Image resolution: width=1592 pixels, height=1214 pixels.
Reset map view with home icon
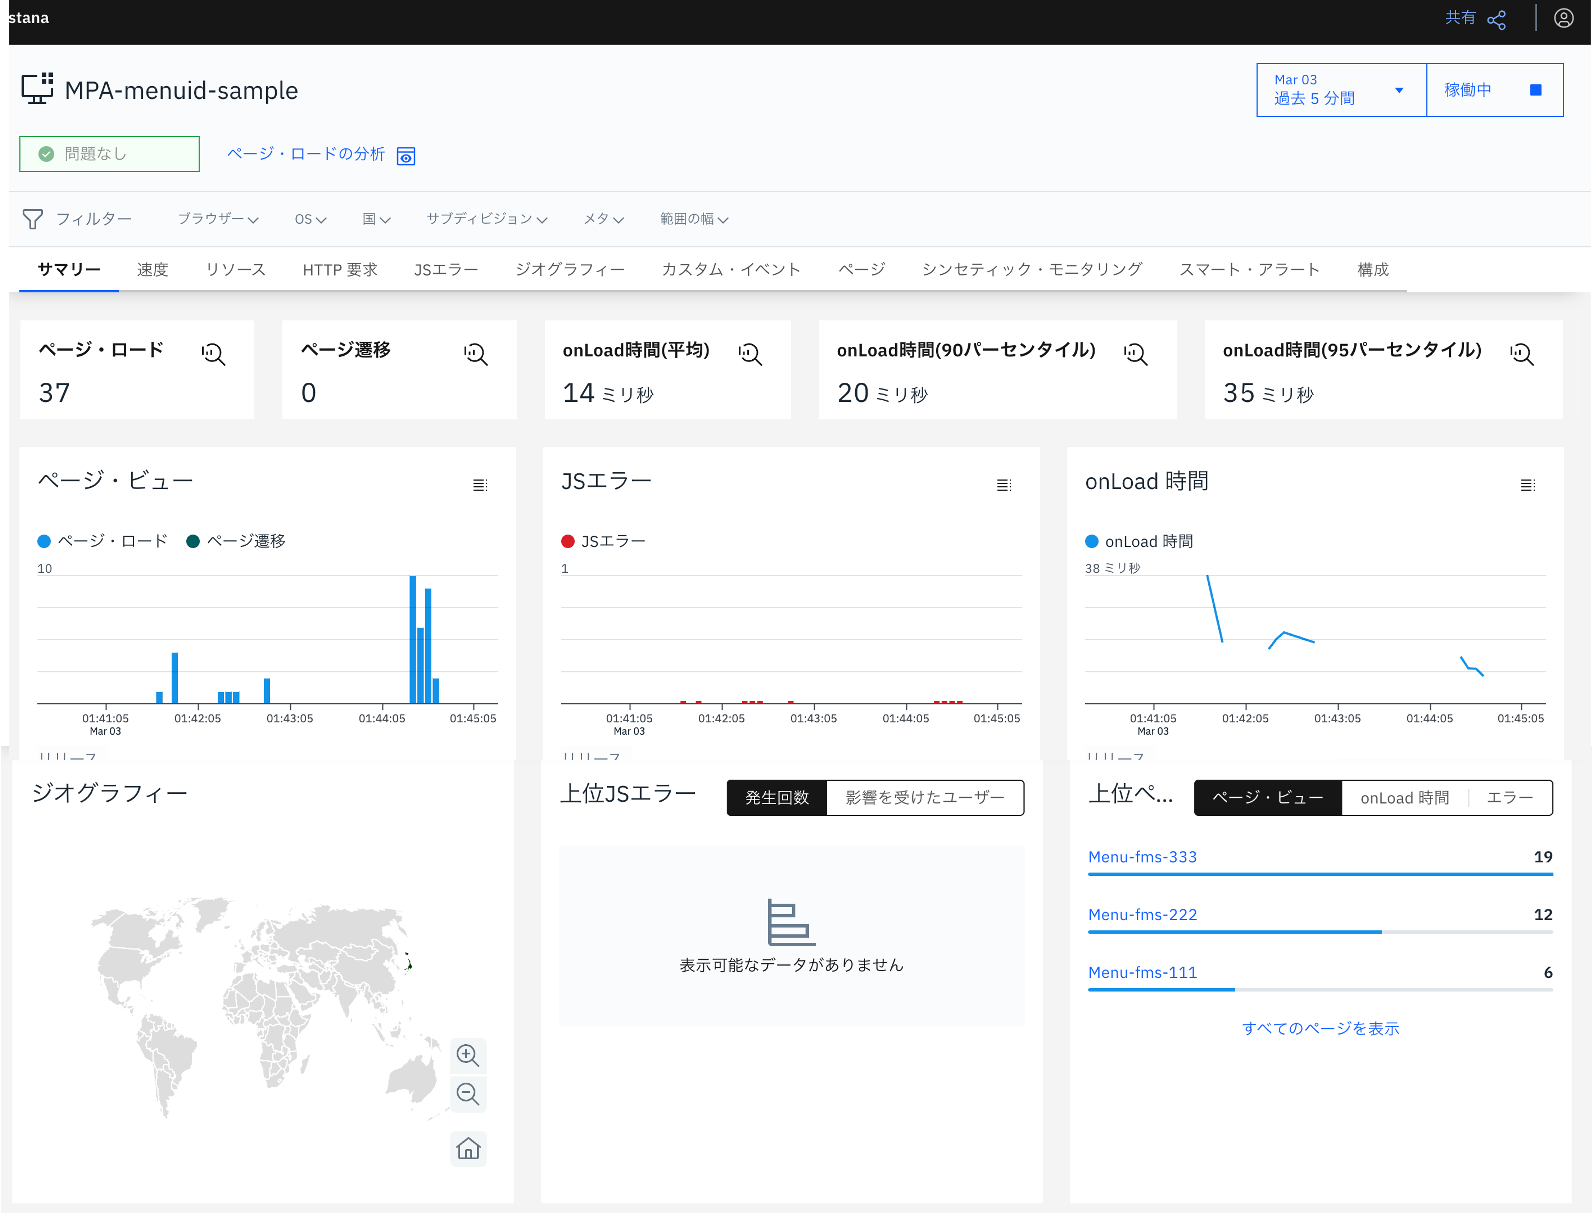tap(468, 1149)
